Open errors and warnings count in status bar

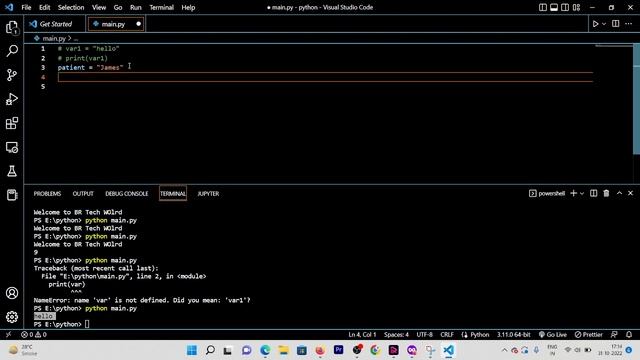34,334
